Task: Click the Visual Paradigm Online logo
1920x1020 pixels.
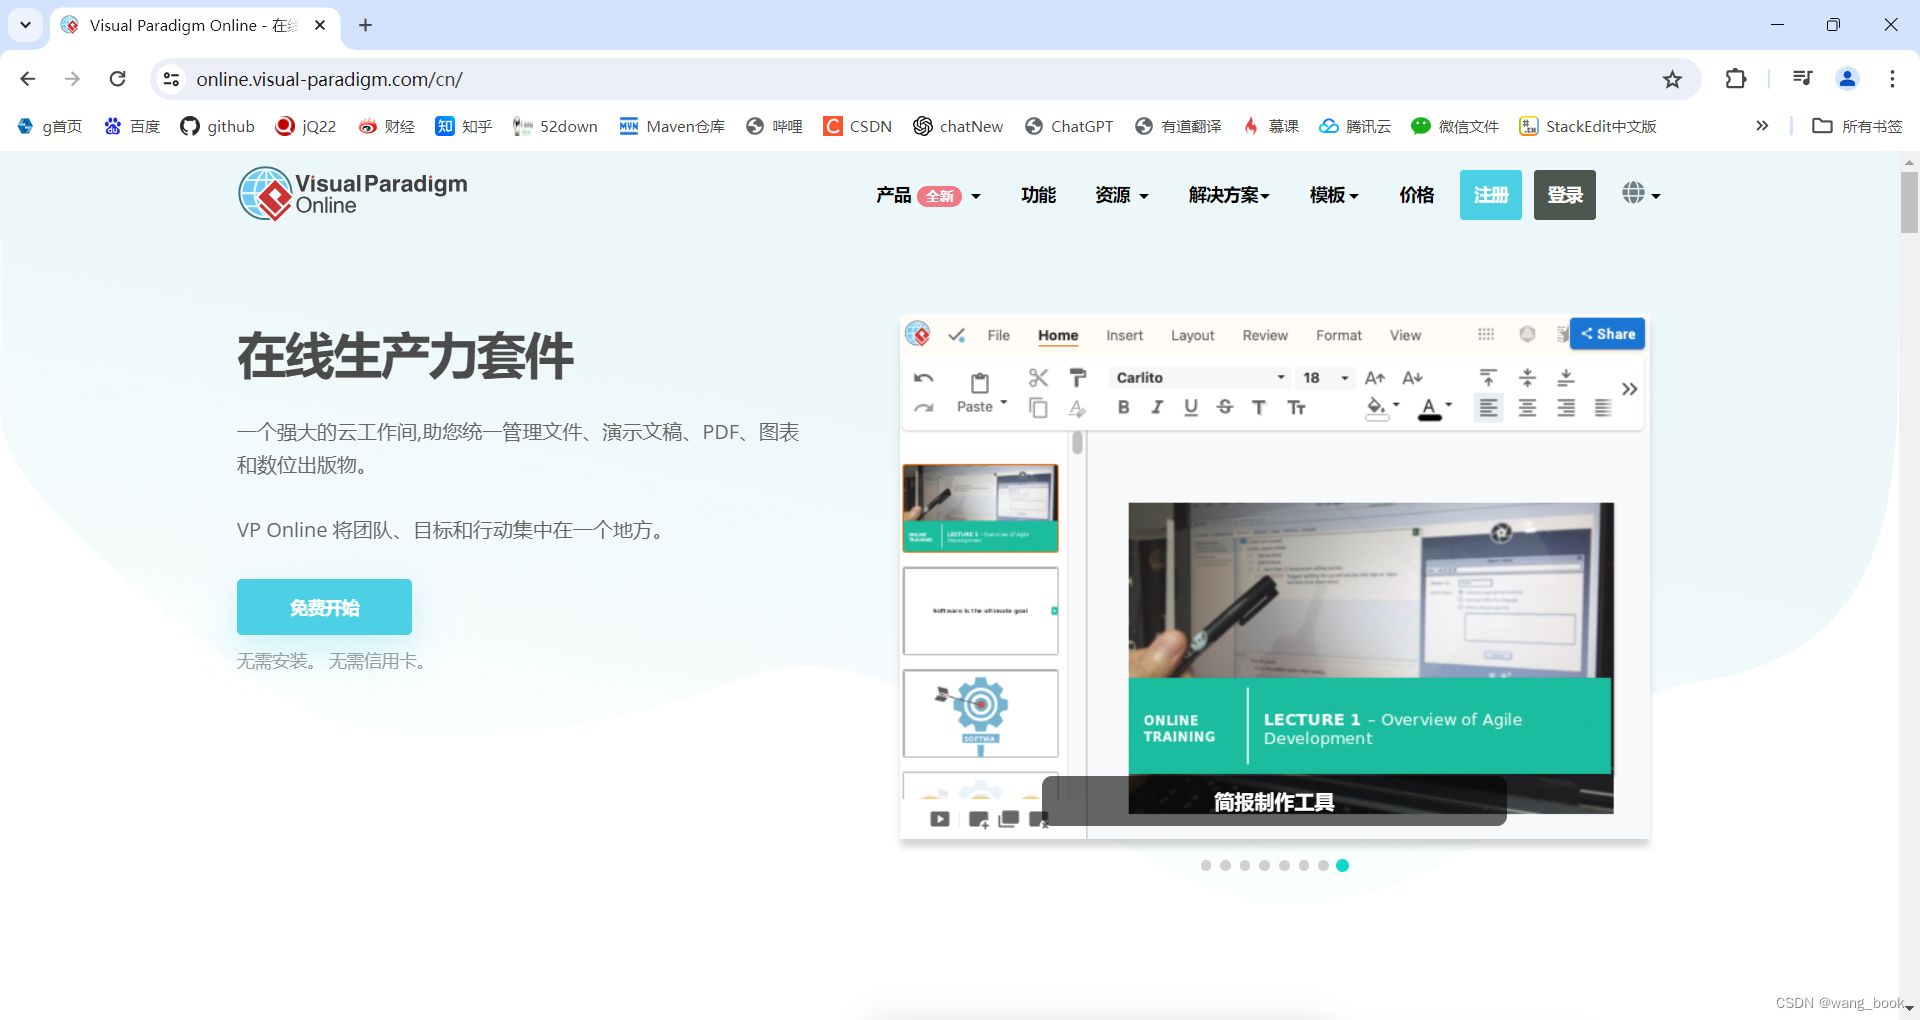Action: 353,194
